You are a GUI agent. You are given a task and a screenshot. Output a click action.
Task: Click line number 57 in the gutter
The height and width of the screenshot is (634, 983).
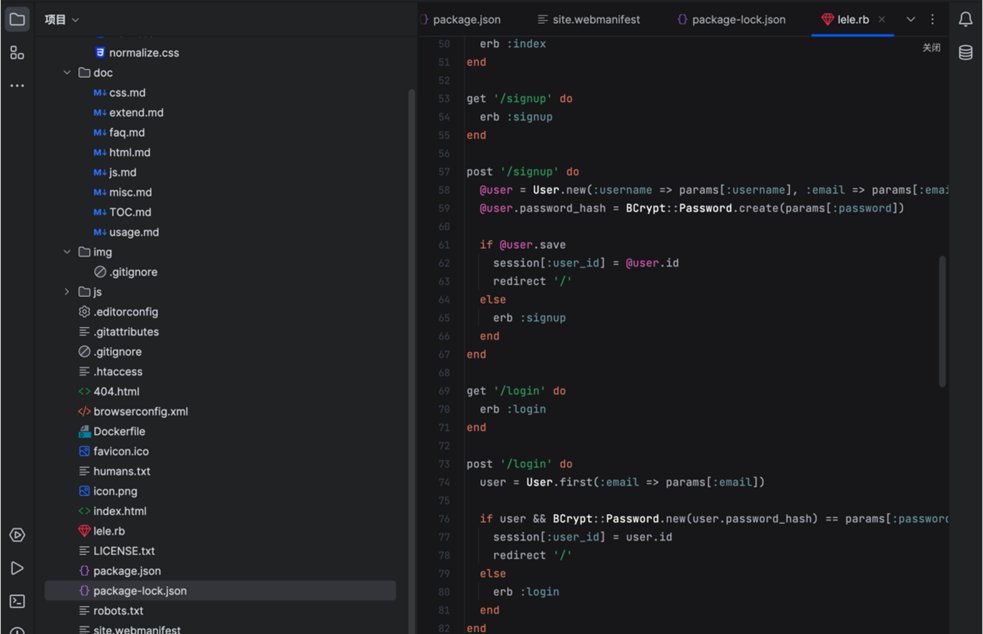coord(444,172)
